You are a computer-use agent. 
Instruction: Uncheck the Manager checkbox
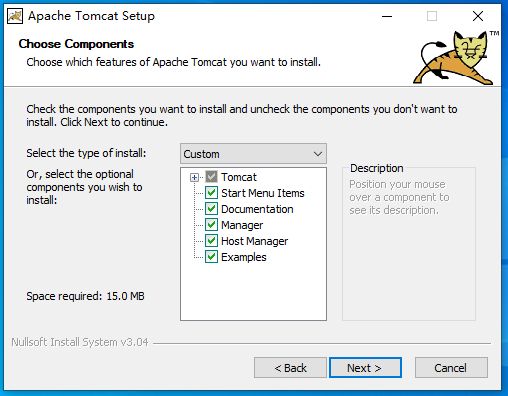211,225
